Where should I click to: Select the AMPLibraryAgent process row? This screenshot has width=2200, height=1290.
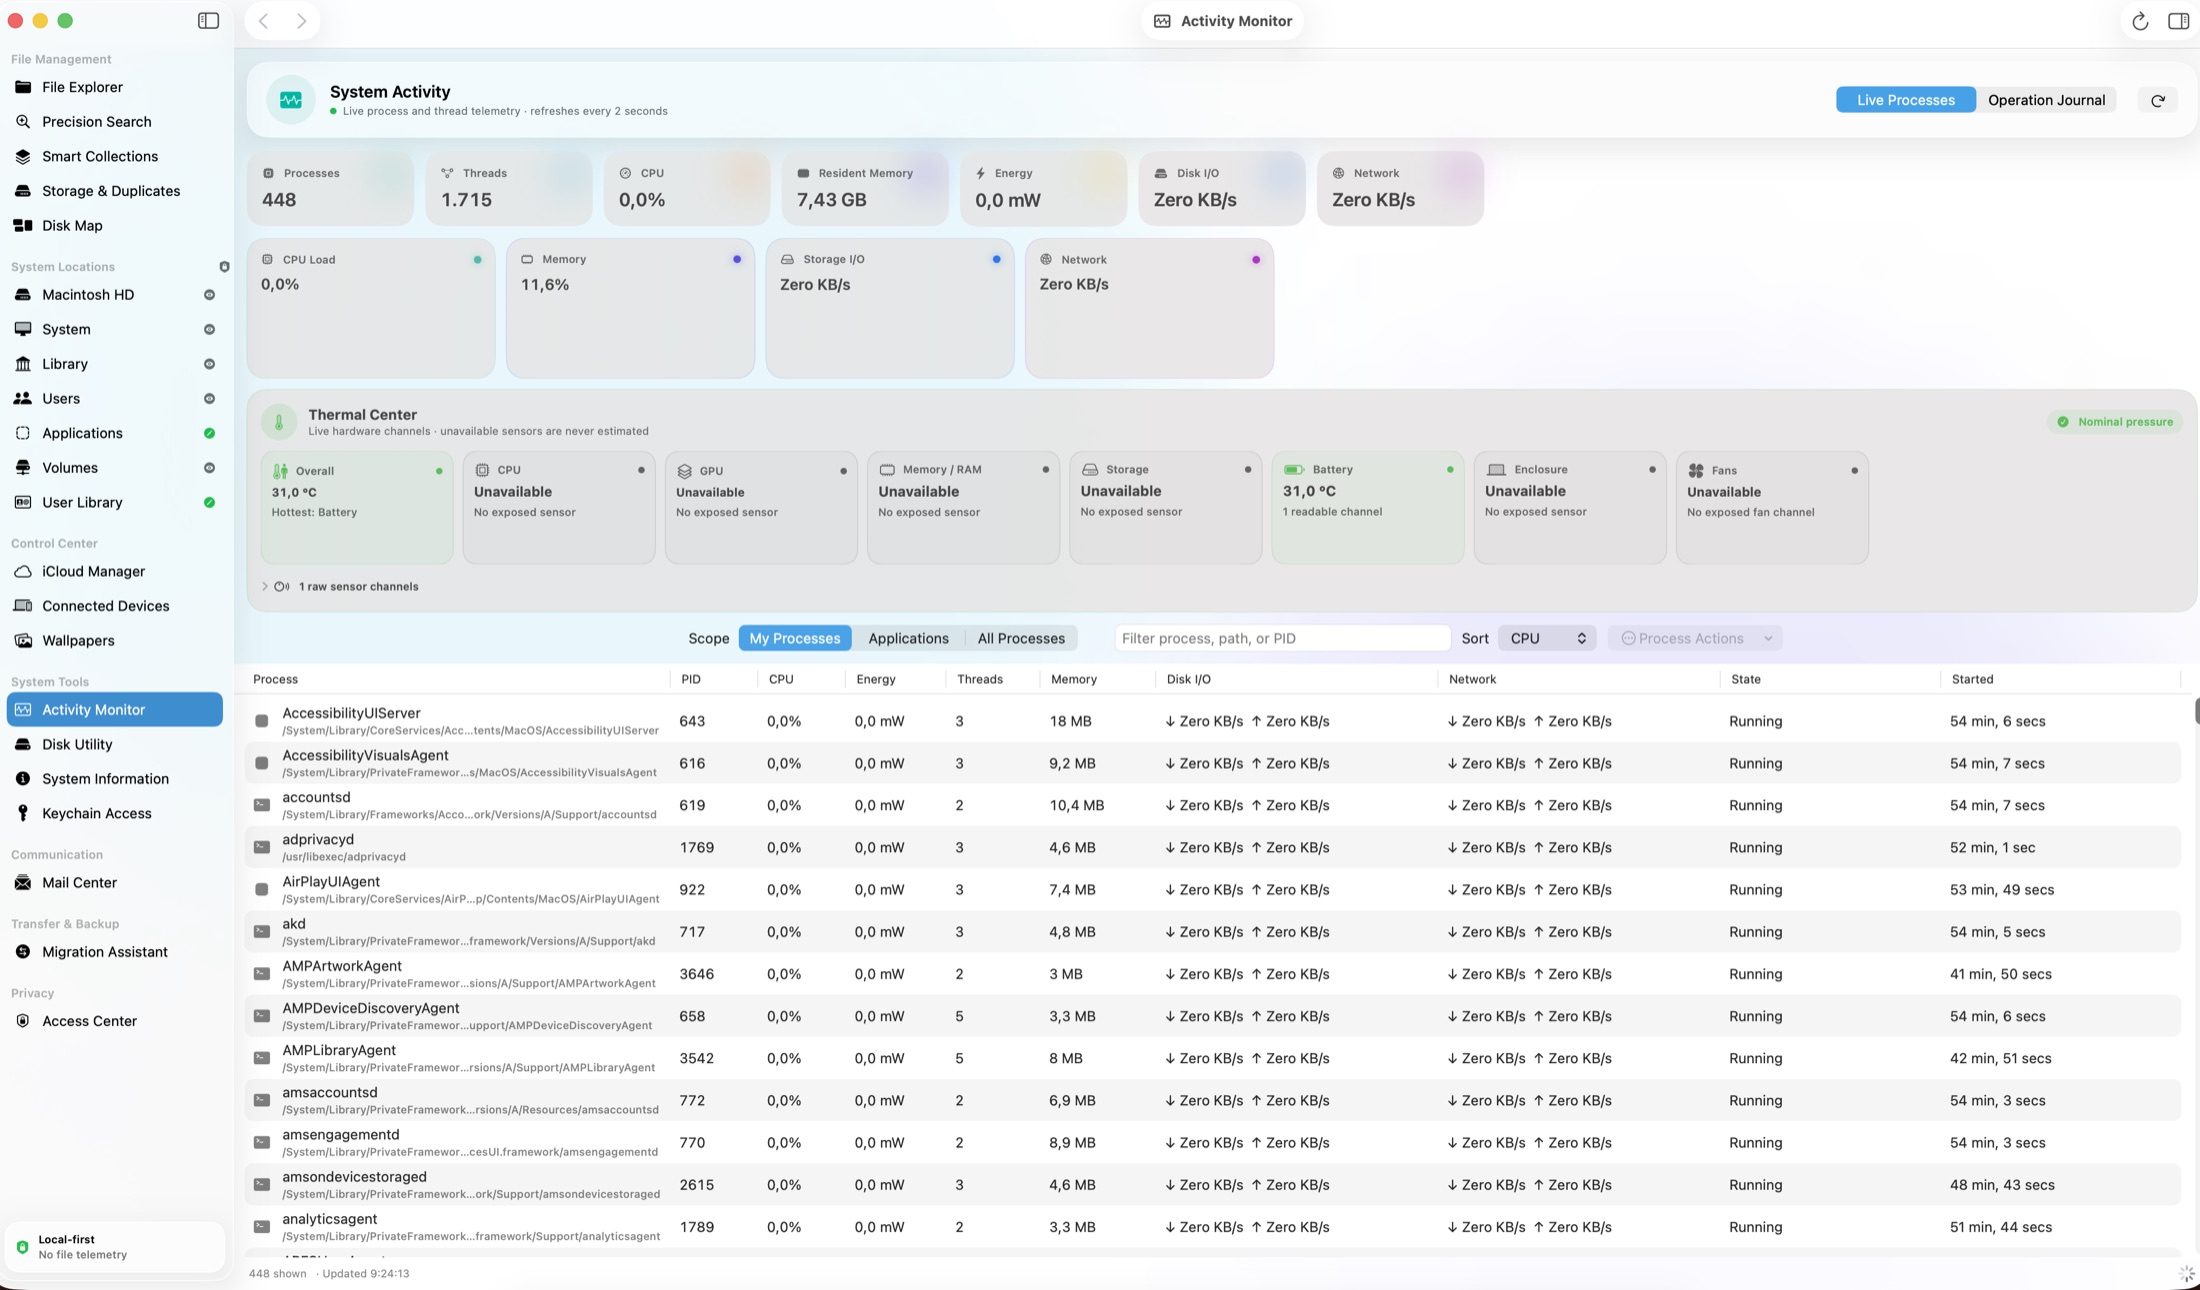(1212, 1058)
